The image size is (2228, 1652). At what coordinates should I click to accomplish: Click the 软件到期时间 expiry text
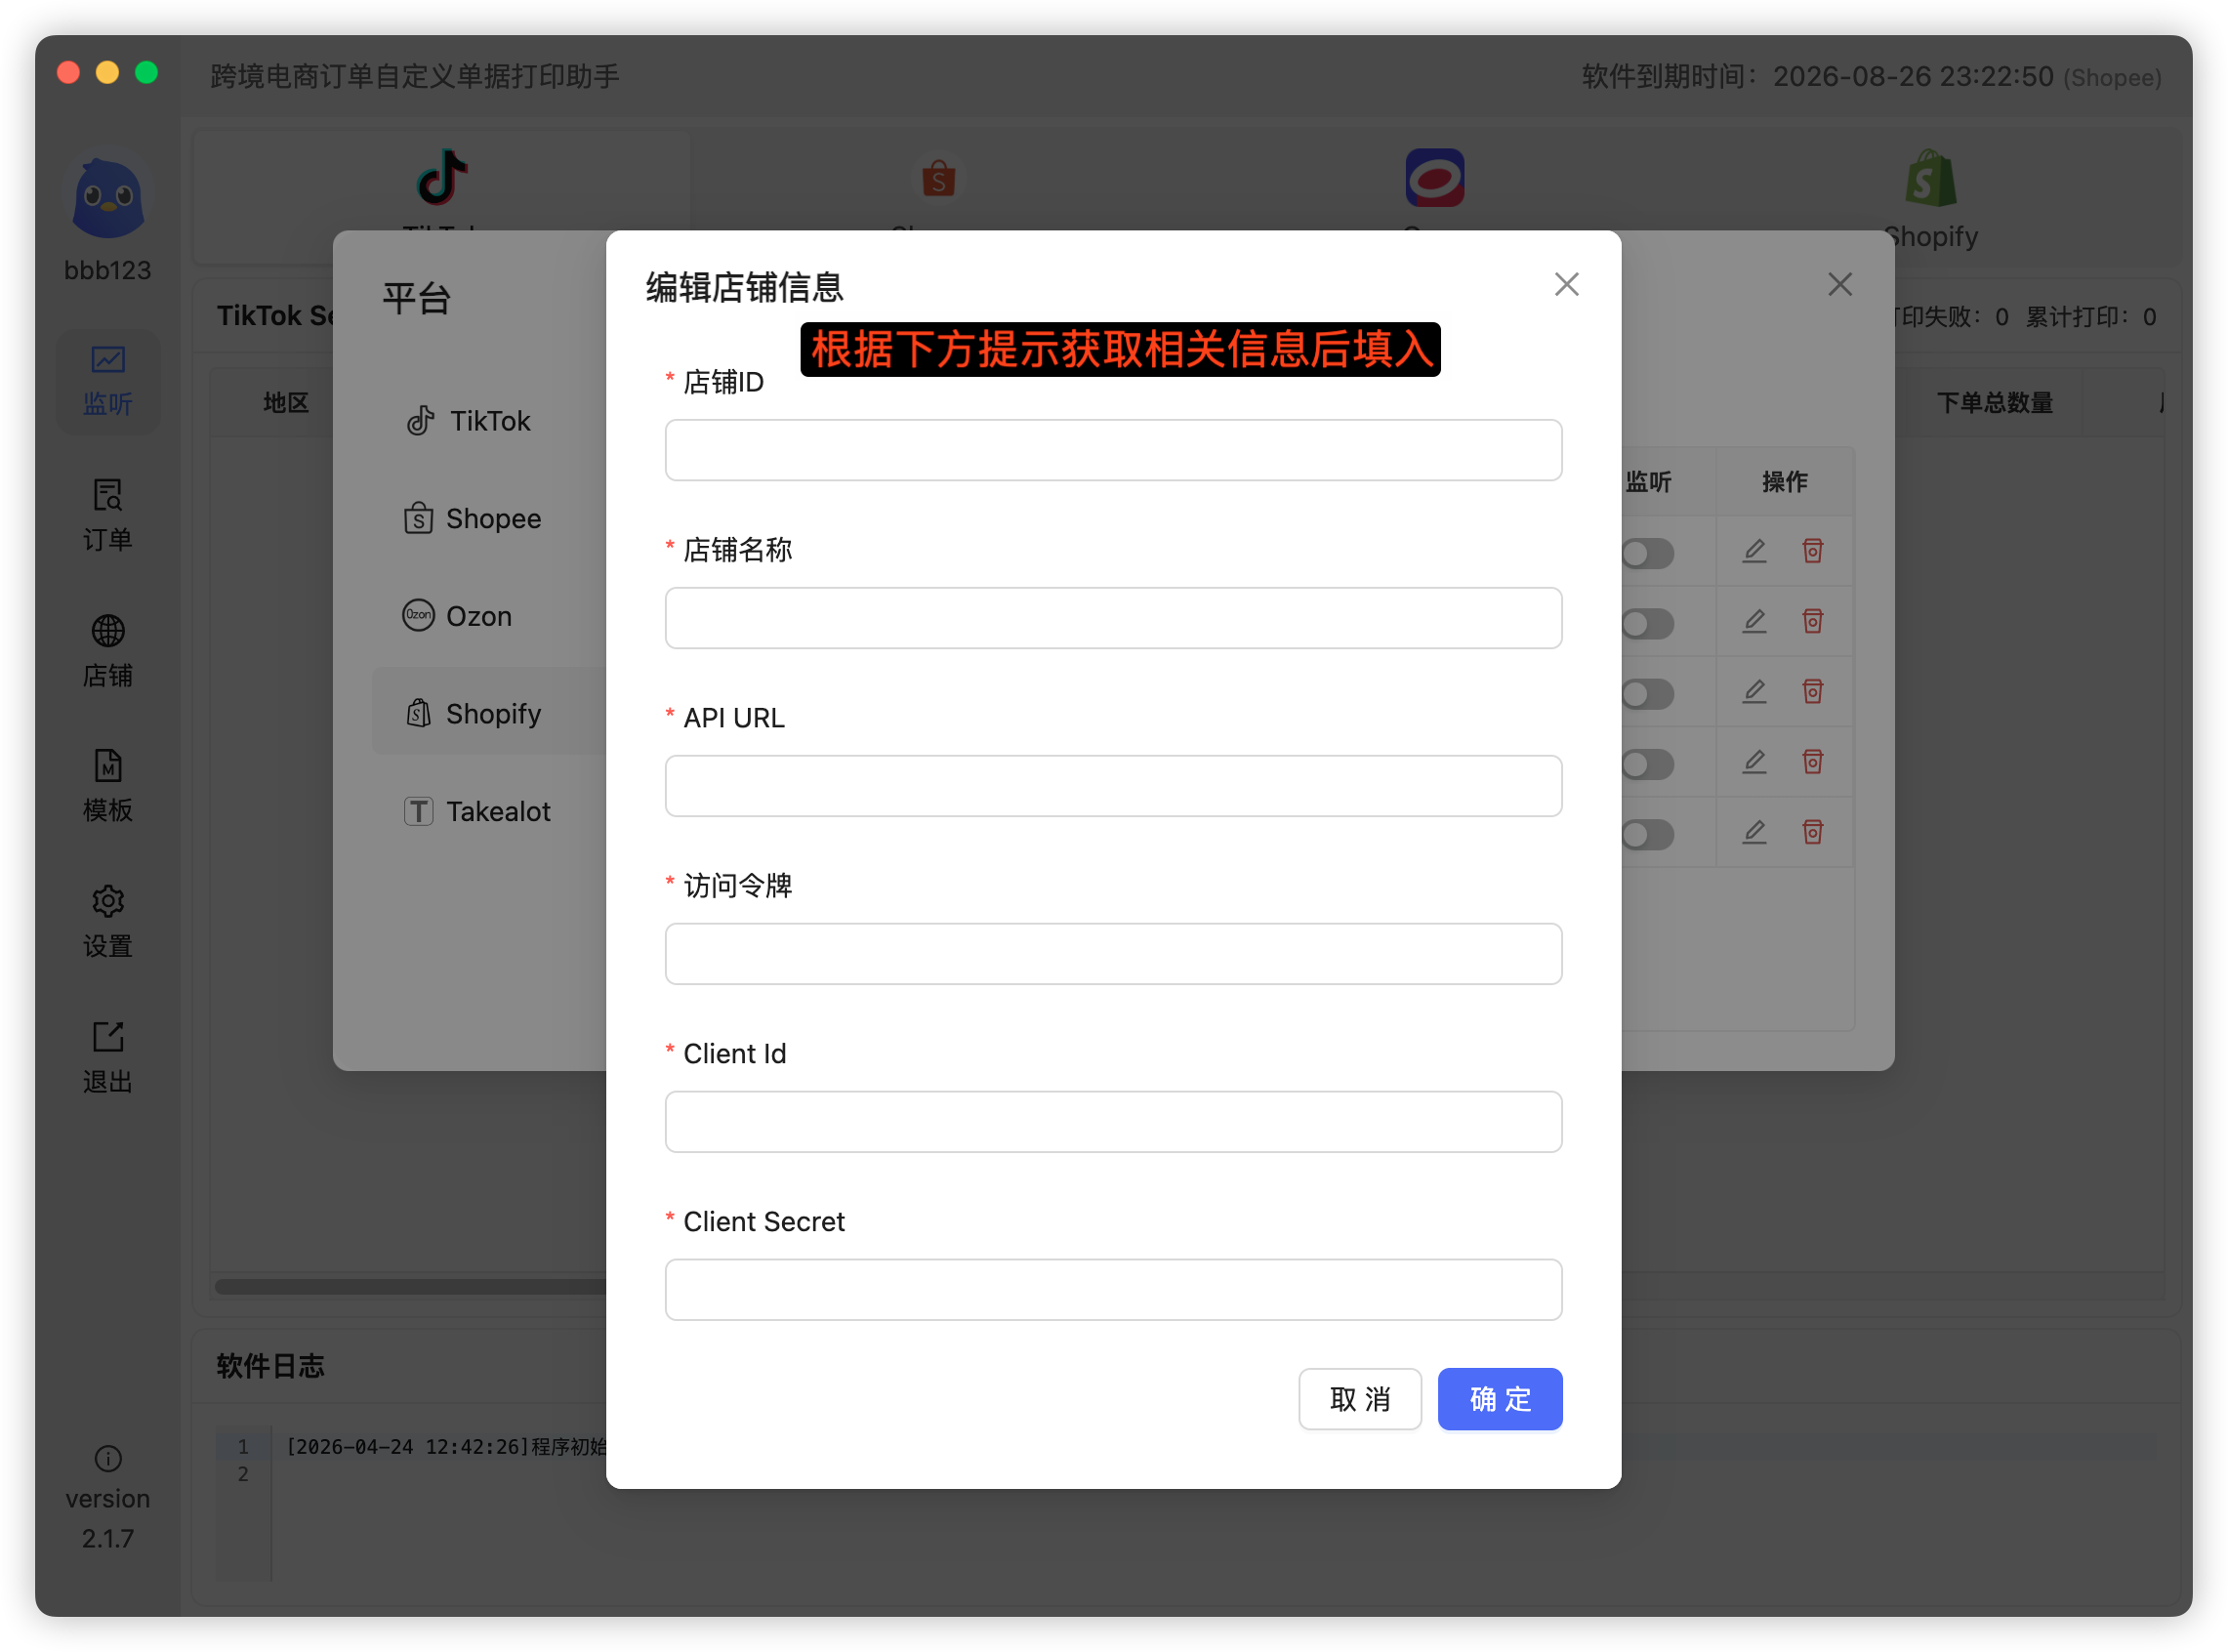[x=1871, y=76]
